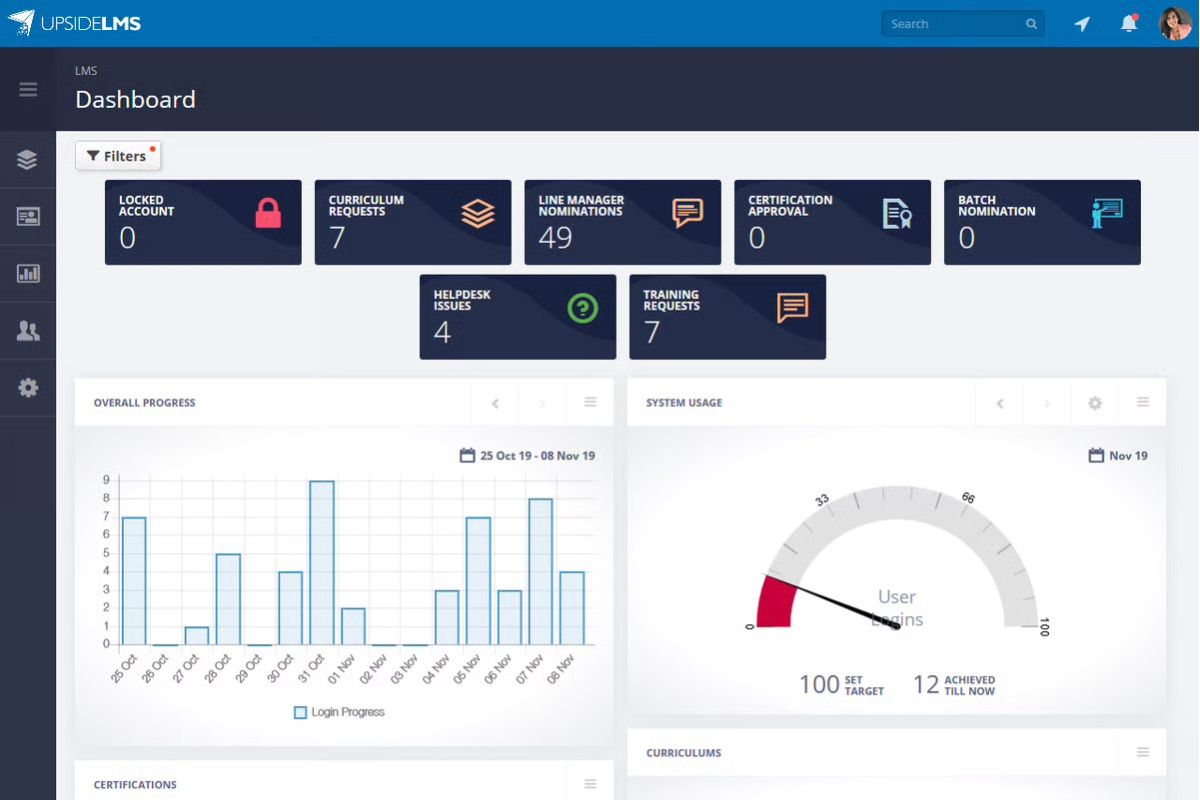
Task: Open the stacked layers sidebar icon
Action: pos(28,159)
